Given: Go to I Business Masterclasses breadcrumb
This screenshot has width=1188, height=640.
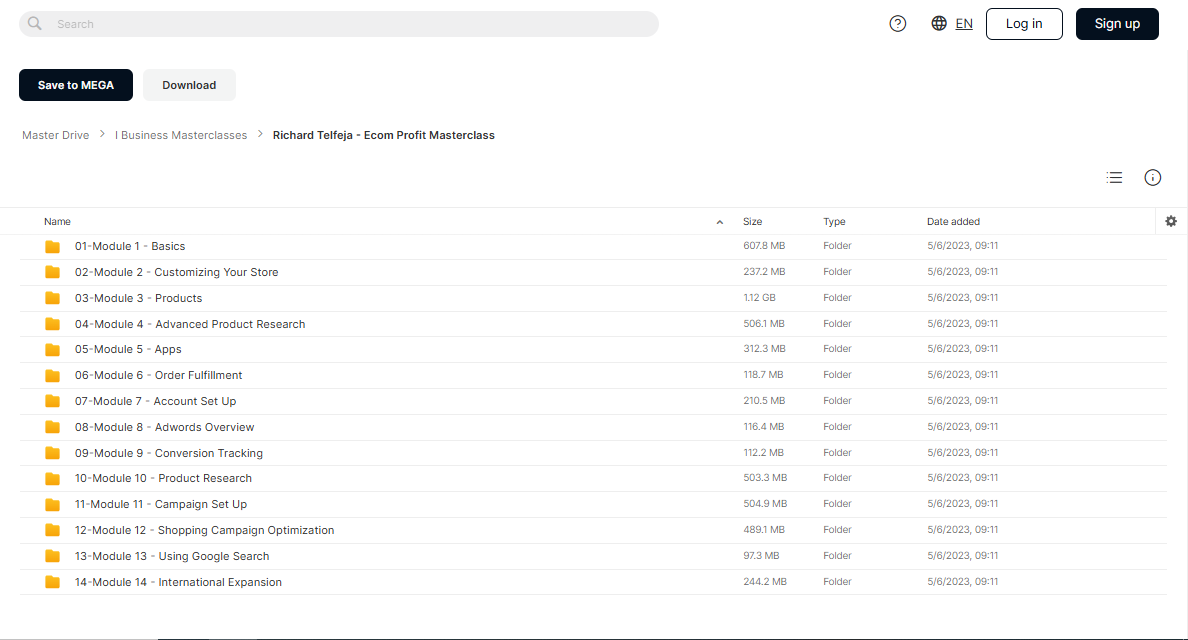Looking at the screenshot, I should (181, 135).
